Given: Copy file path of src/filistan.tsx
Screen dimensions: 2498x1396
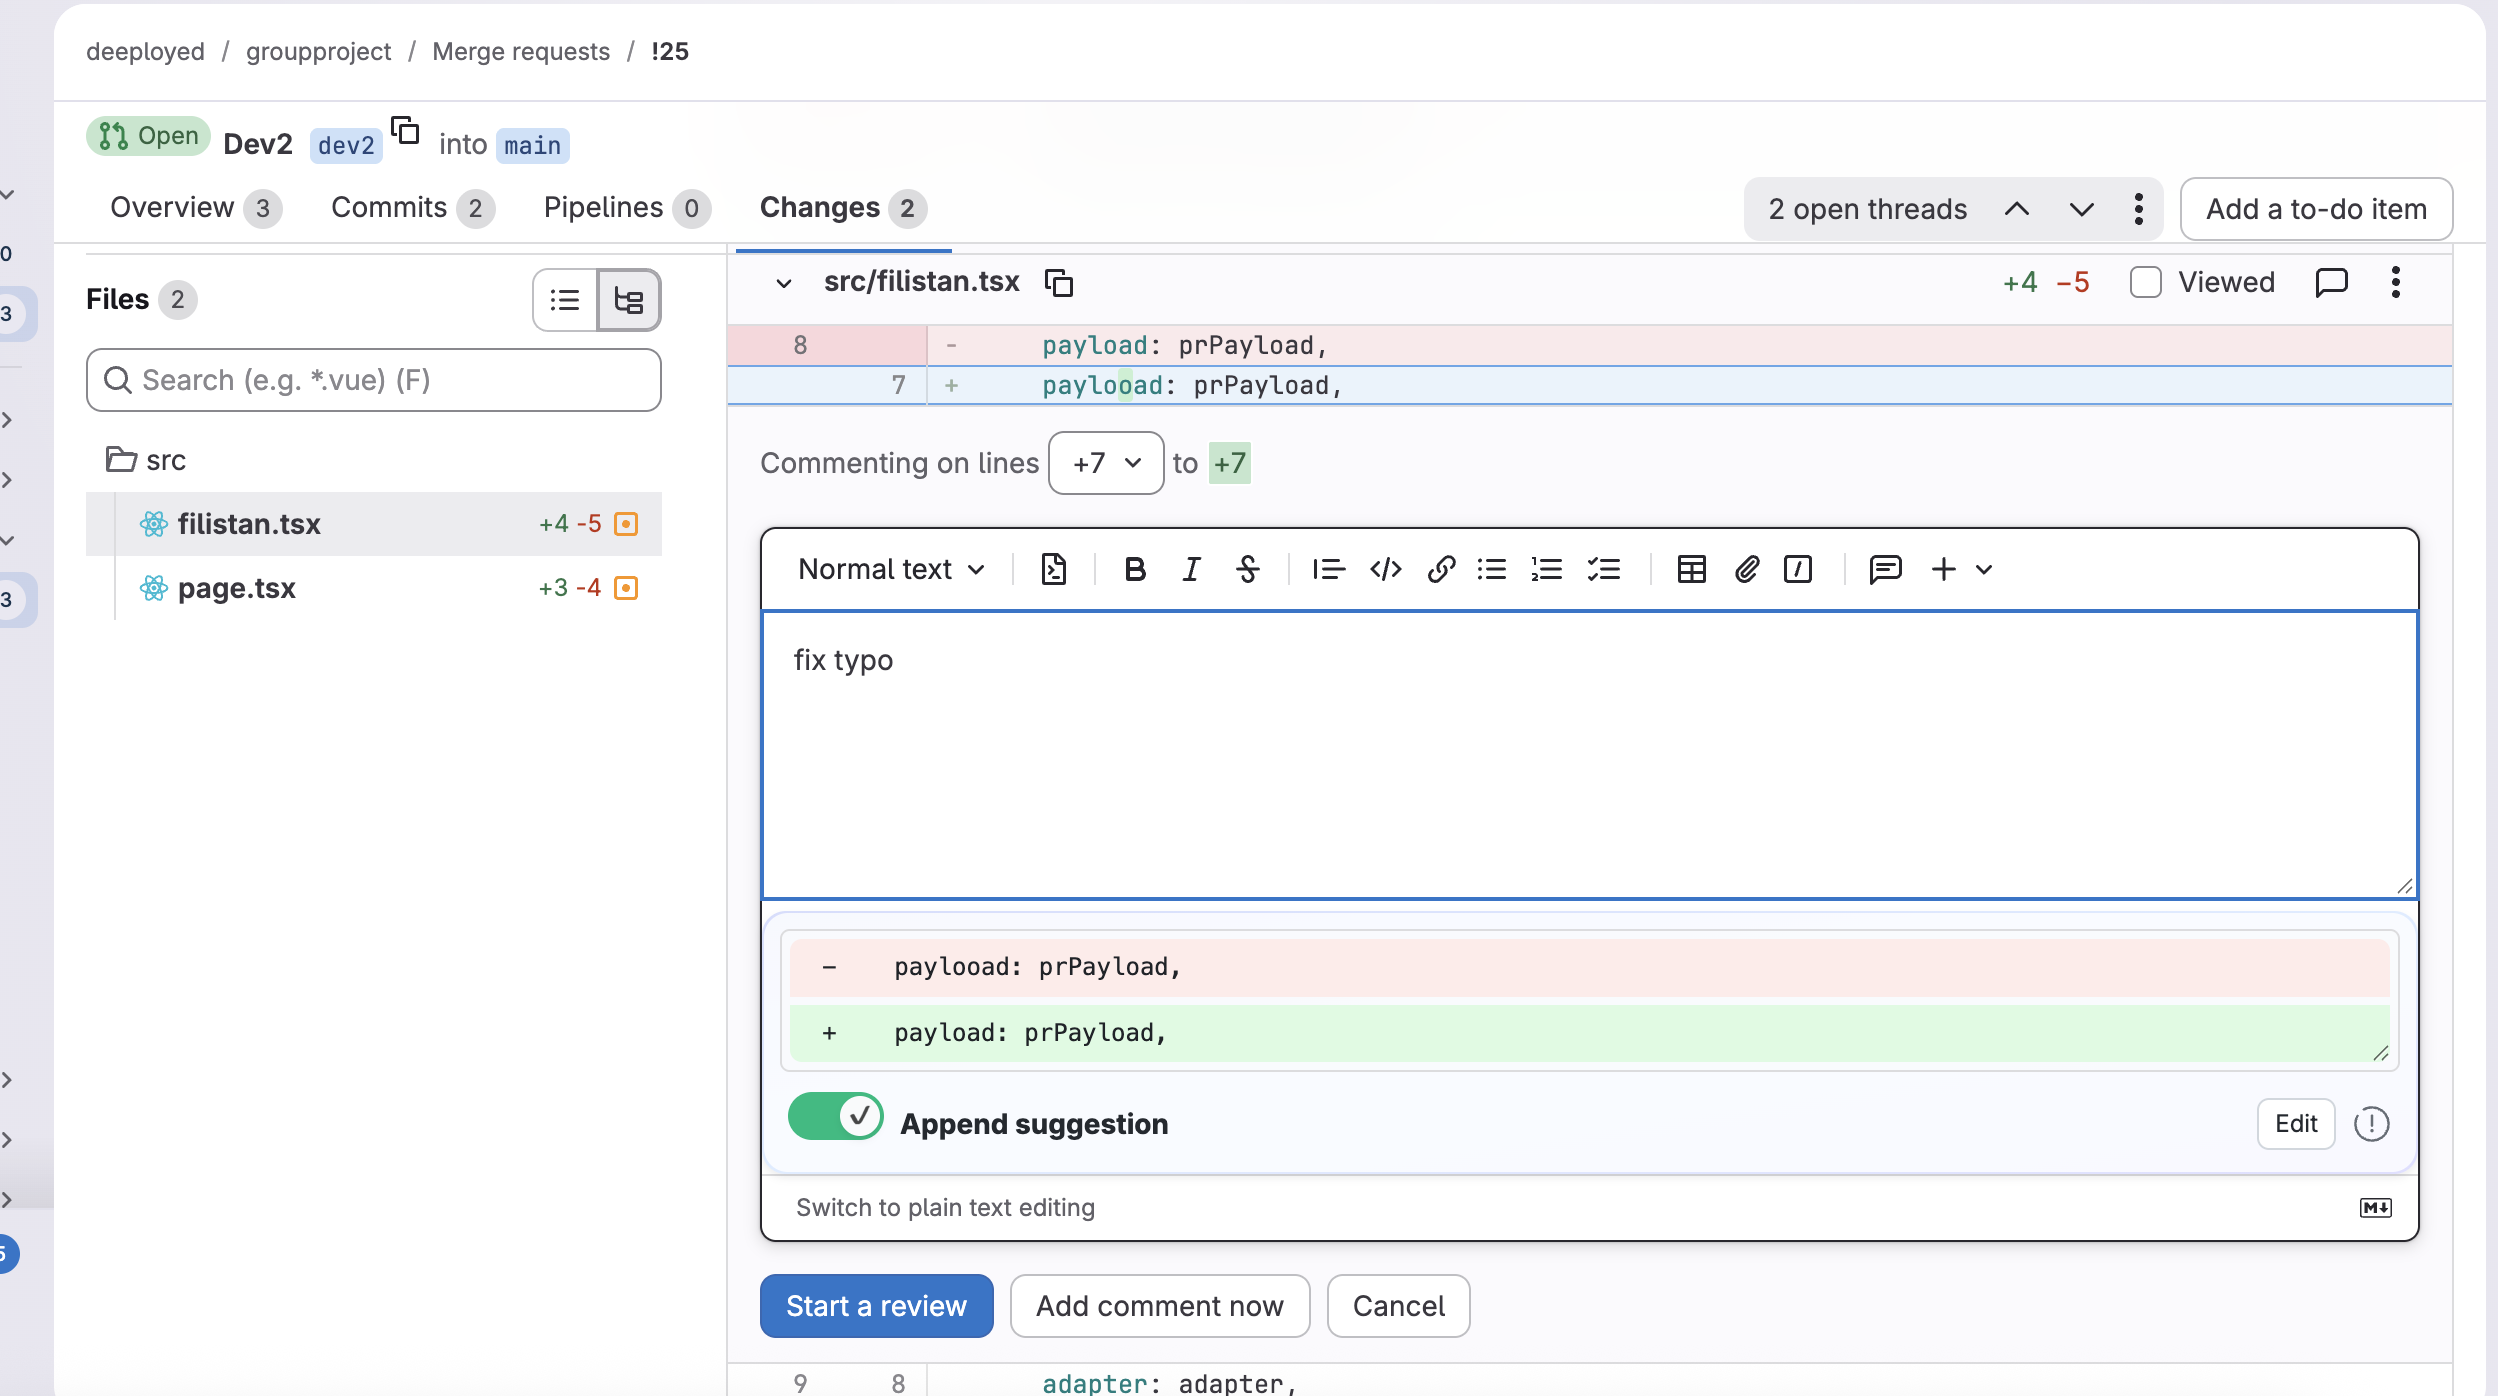Looking at the screenshot, I should [1058, 283].
